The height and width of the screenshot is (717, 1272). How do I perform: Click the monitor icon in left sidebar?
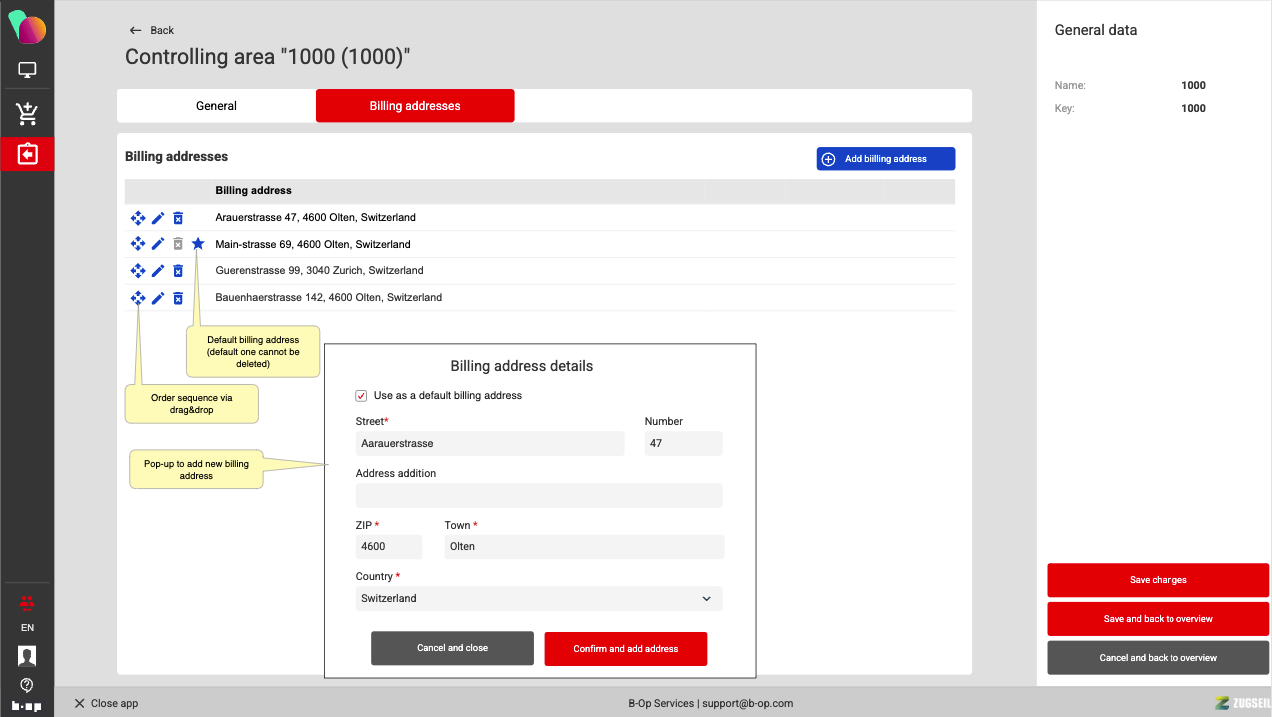tap(27, 71)
